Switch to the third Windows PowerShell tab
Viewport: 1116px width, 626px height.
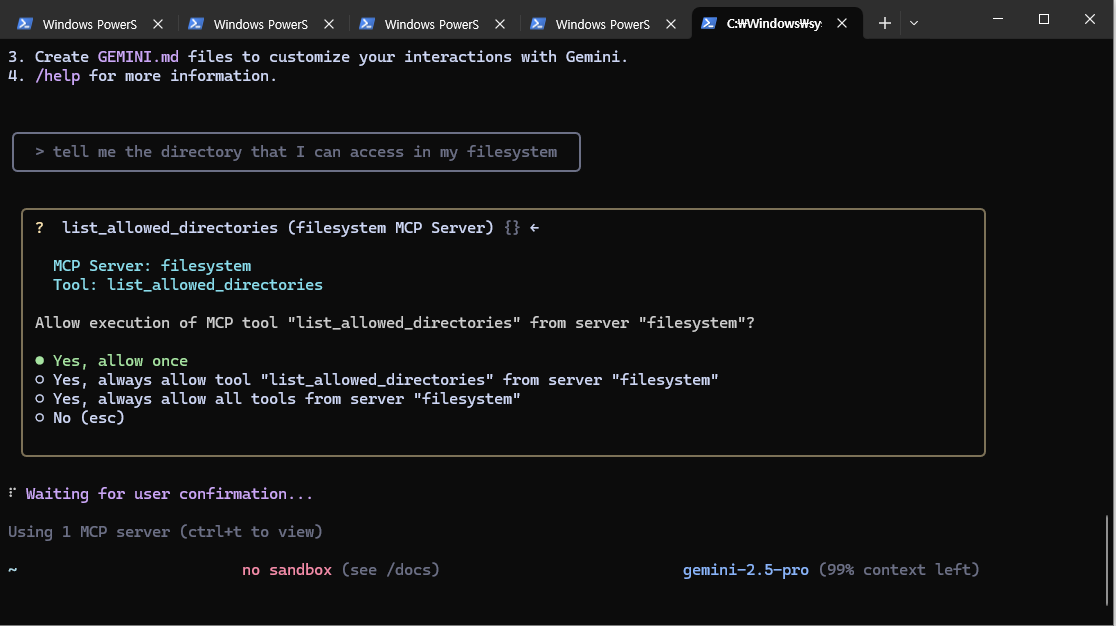431,24
